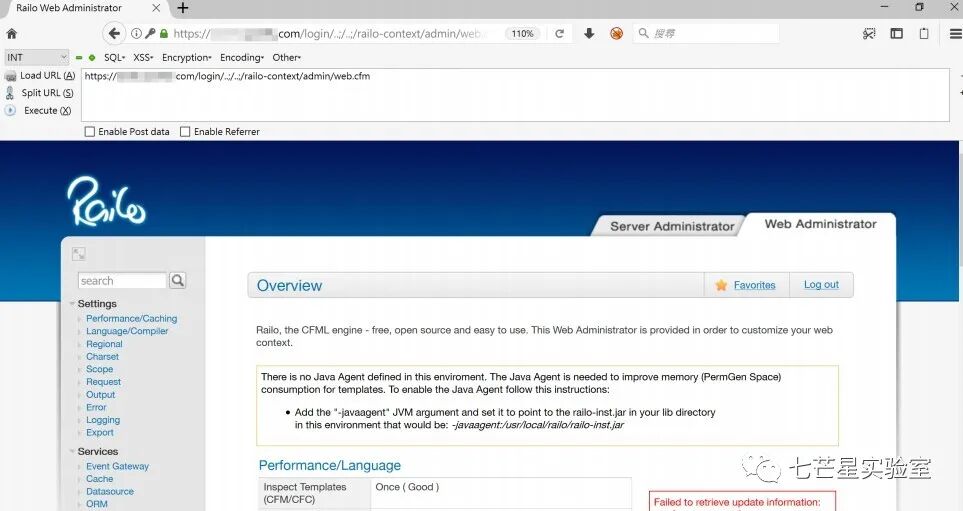Viewport: 963px width, 511px height.
Task: Open site info icon in address bar
Action: [x=136, y=33]
